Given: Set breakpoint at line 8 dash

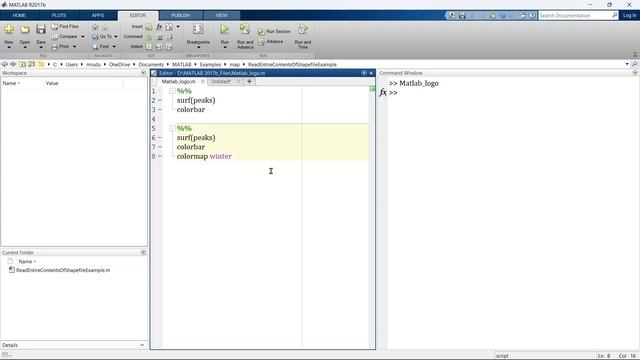Looking at the screenshot, I should (x=160, y=156).
